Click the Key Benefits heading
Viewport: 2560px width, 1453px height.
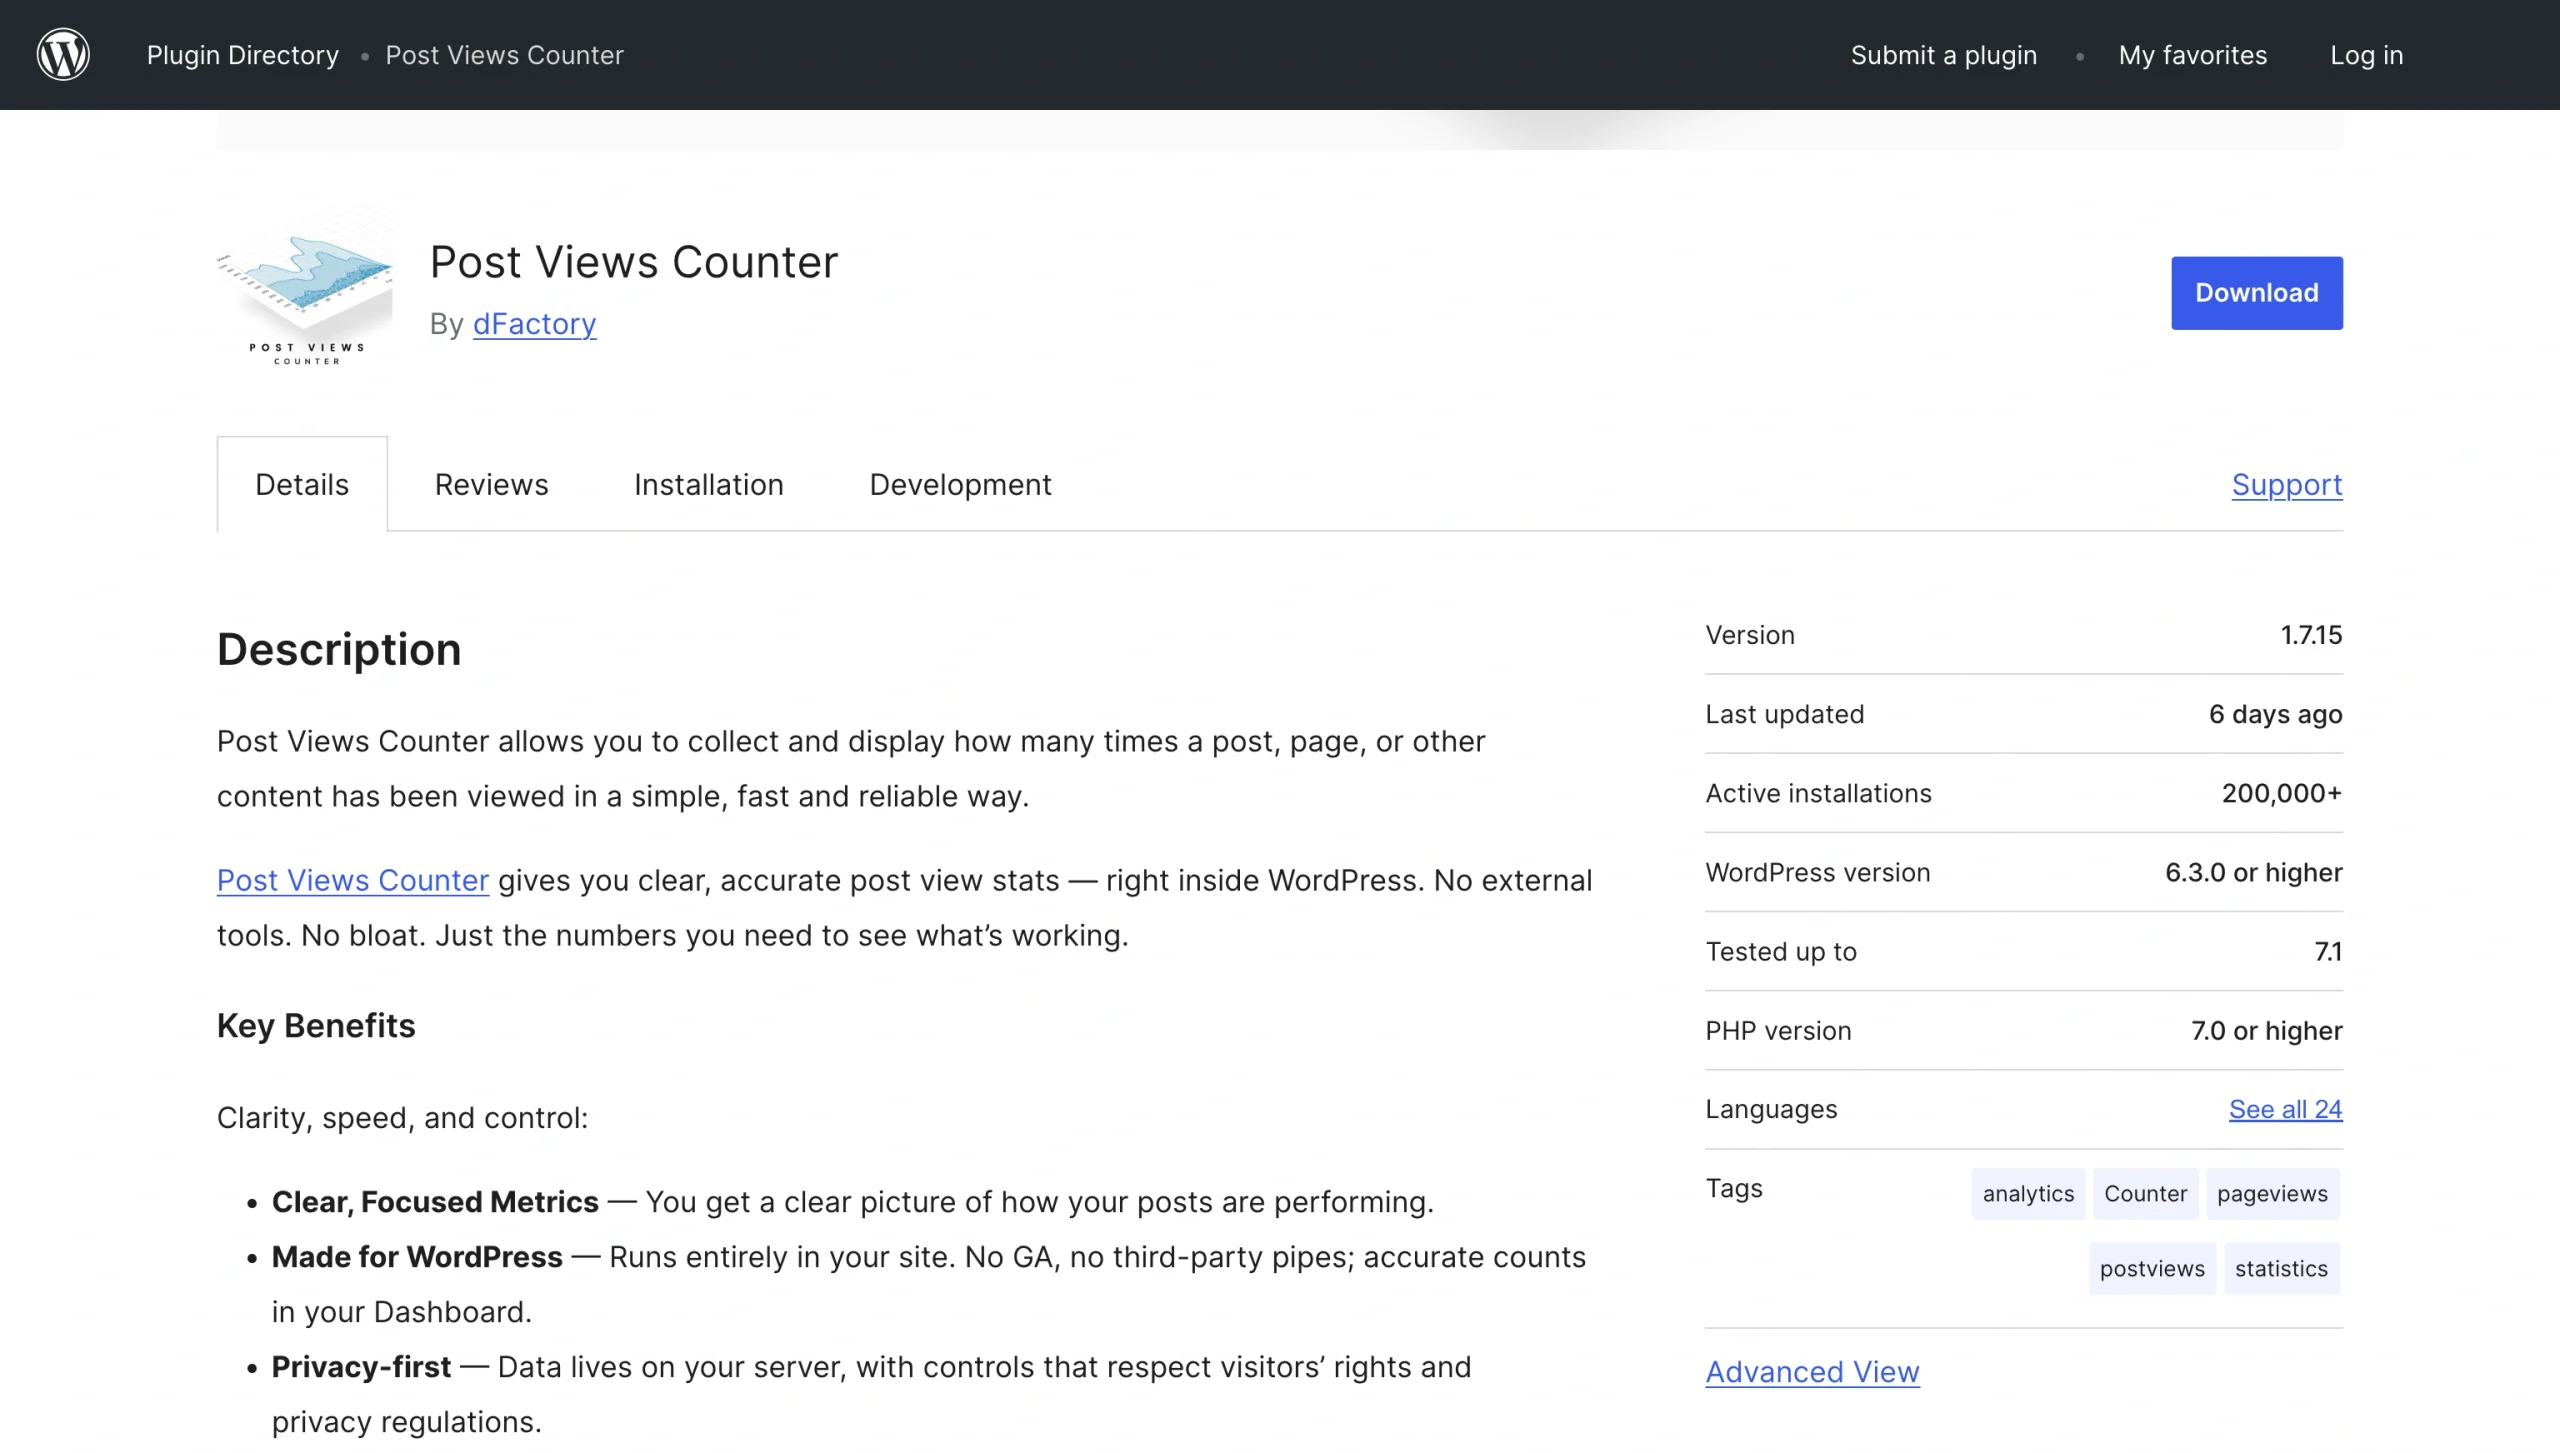(316, 1026)
